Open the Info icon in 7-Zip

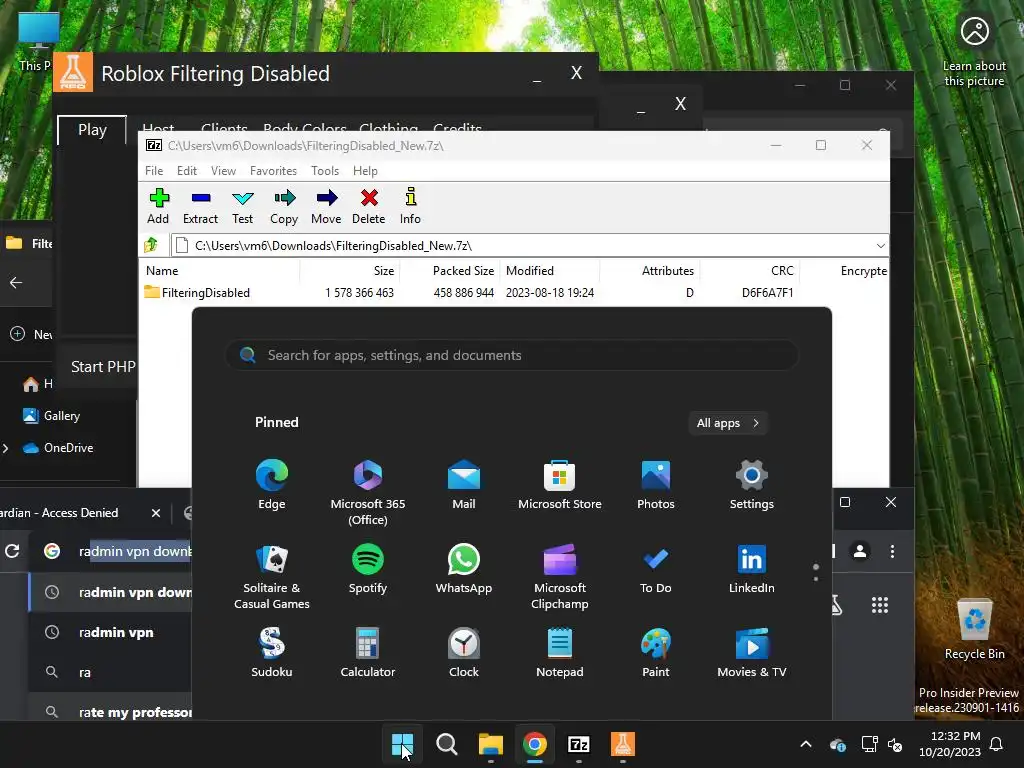coord(410,206)
